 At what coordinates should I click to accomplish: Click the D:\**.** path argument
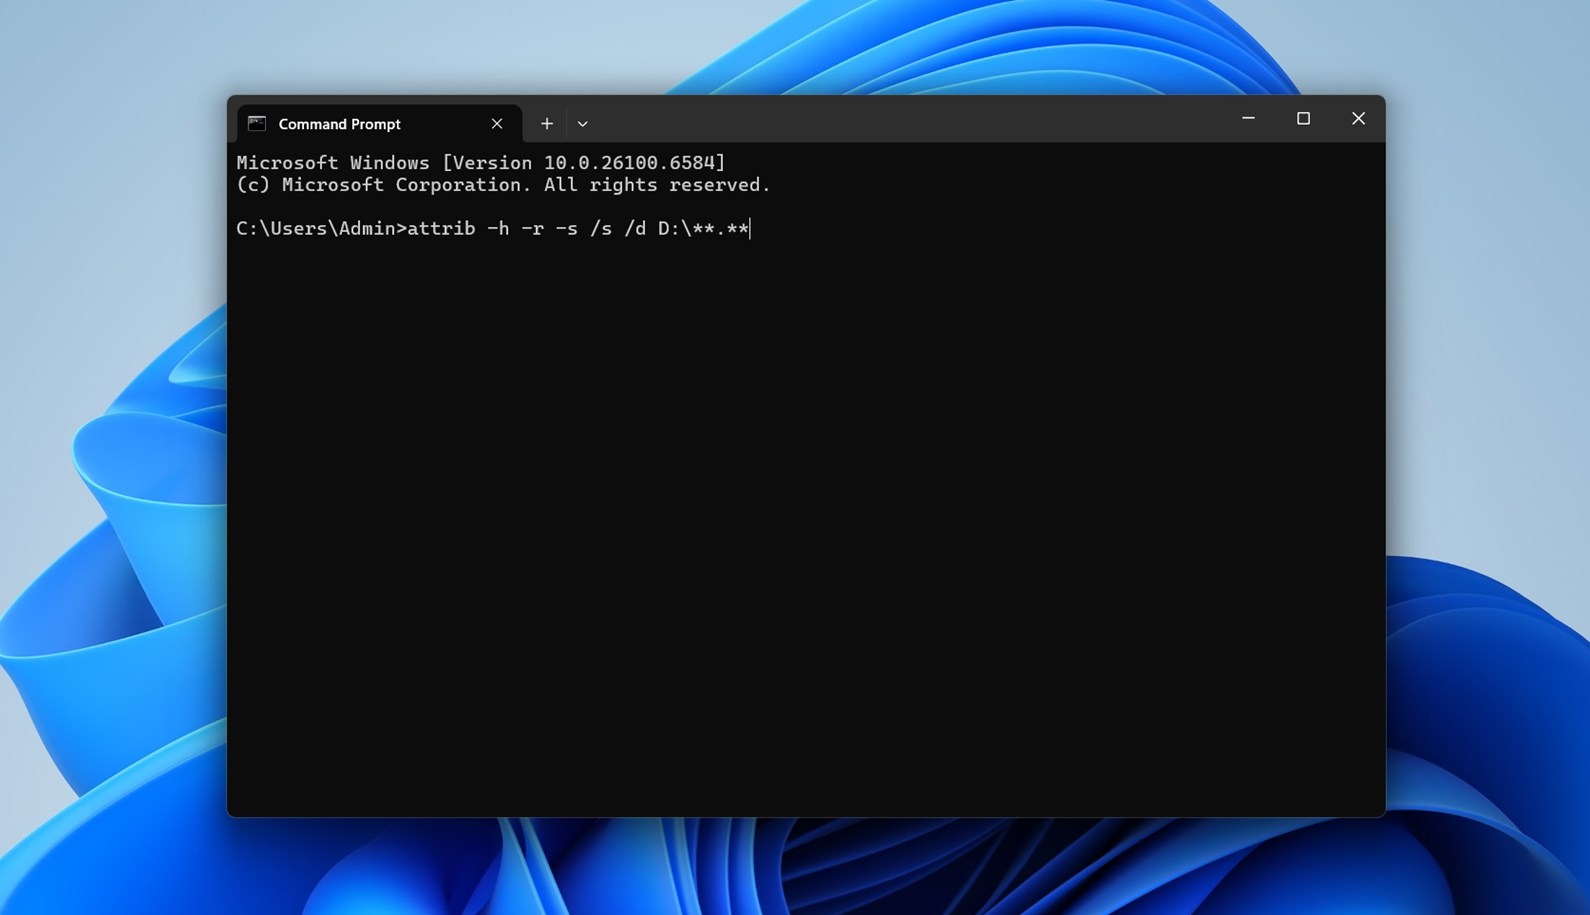point(703,229)
